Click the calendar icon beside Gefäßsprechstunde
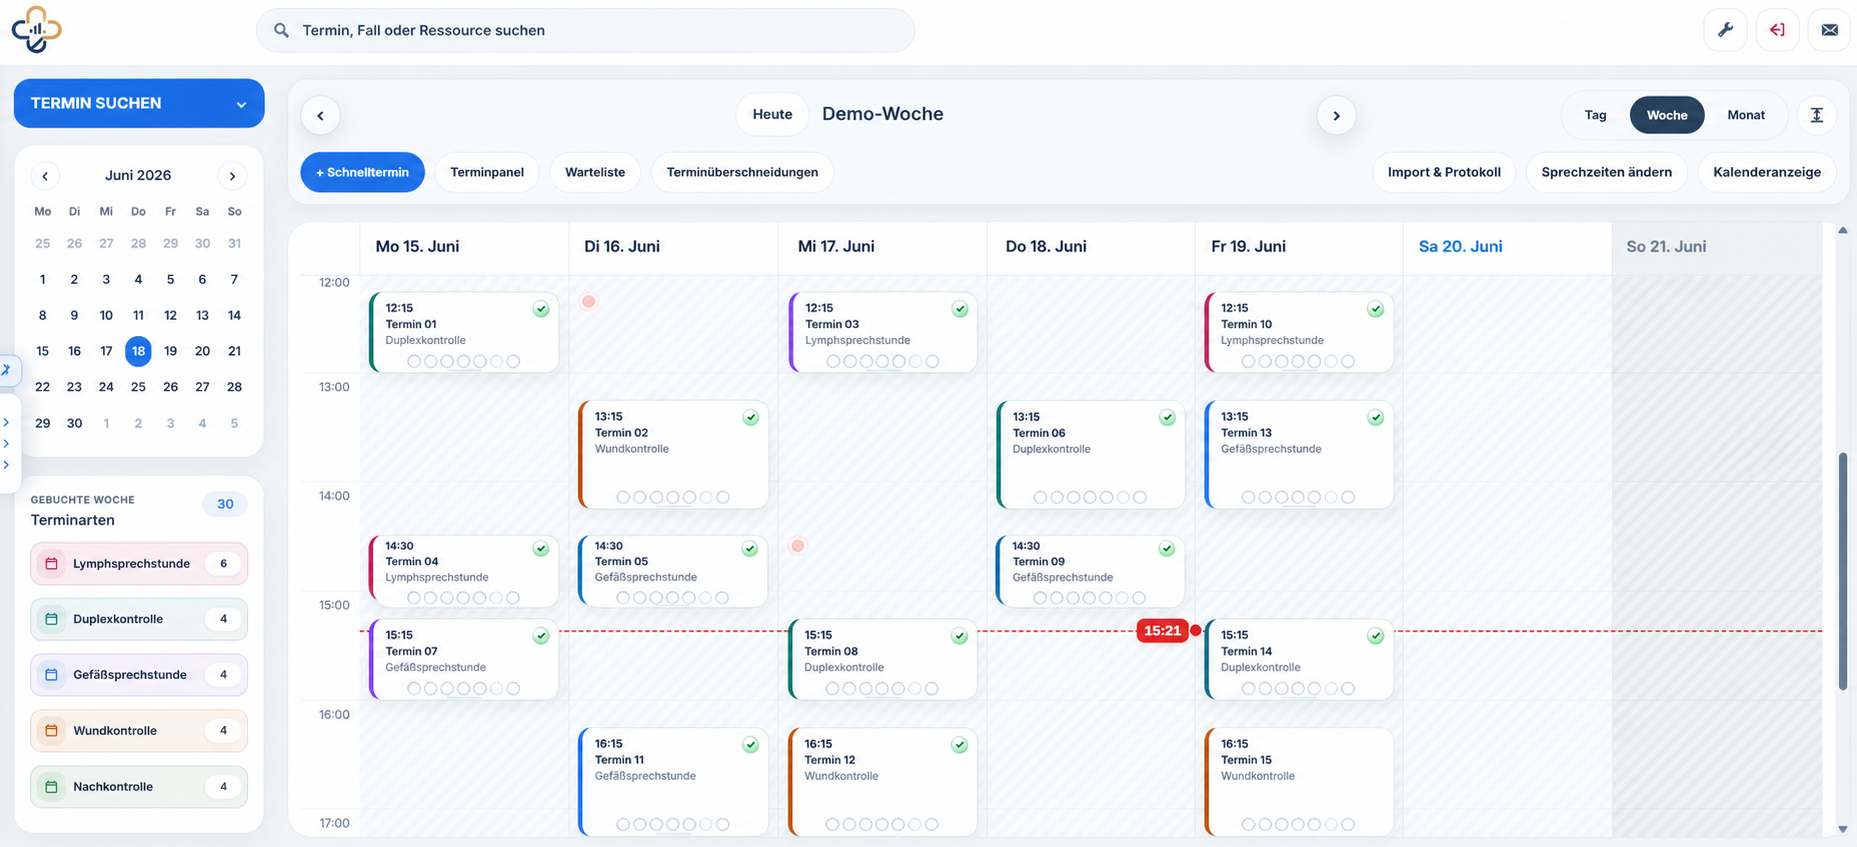 [x=52, y=675]
